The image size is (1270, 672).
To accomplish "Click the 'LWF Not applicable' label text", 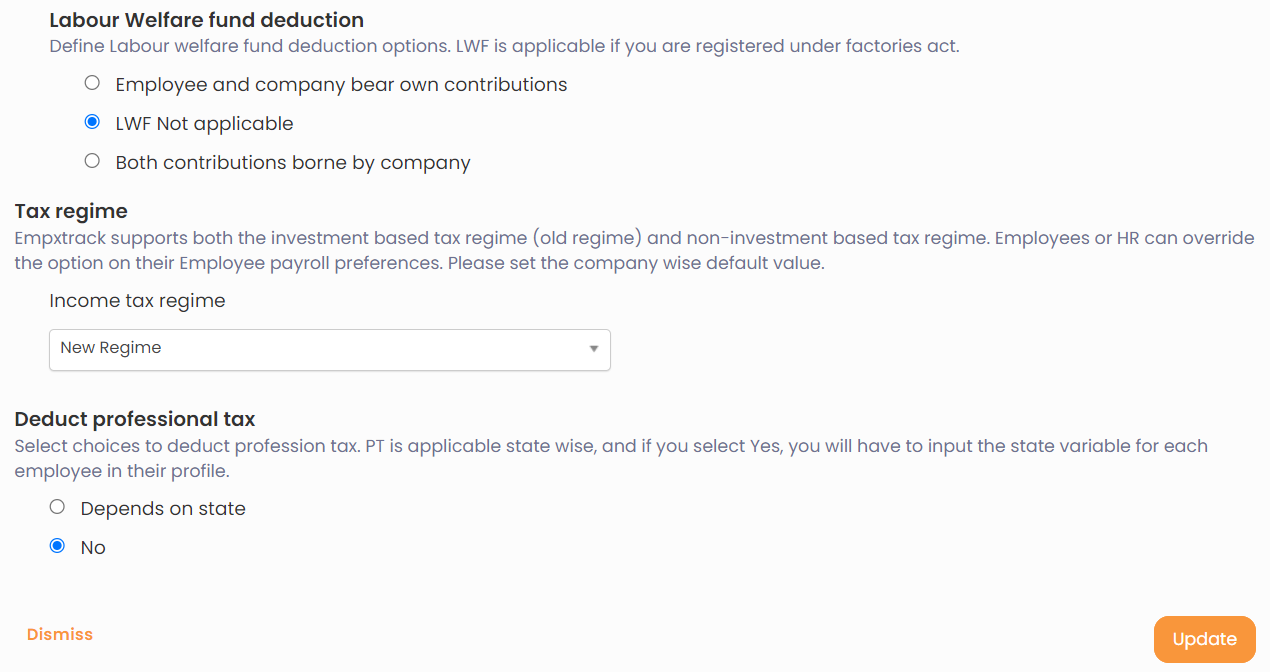I will tap(205, 124).
